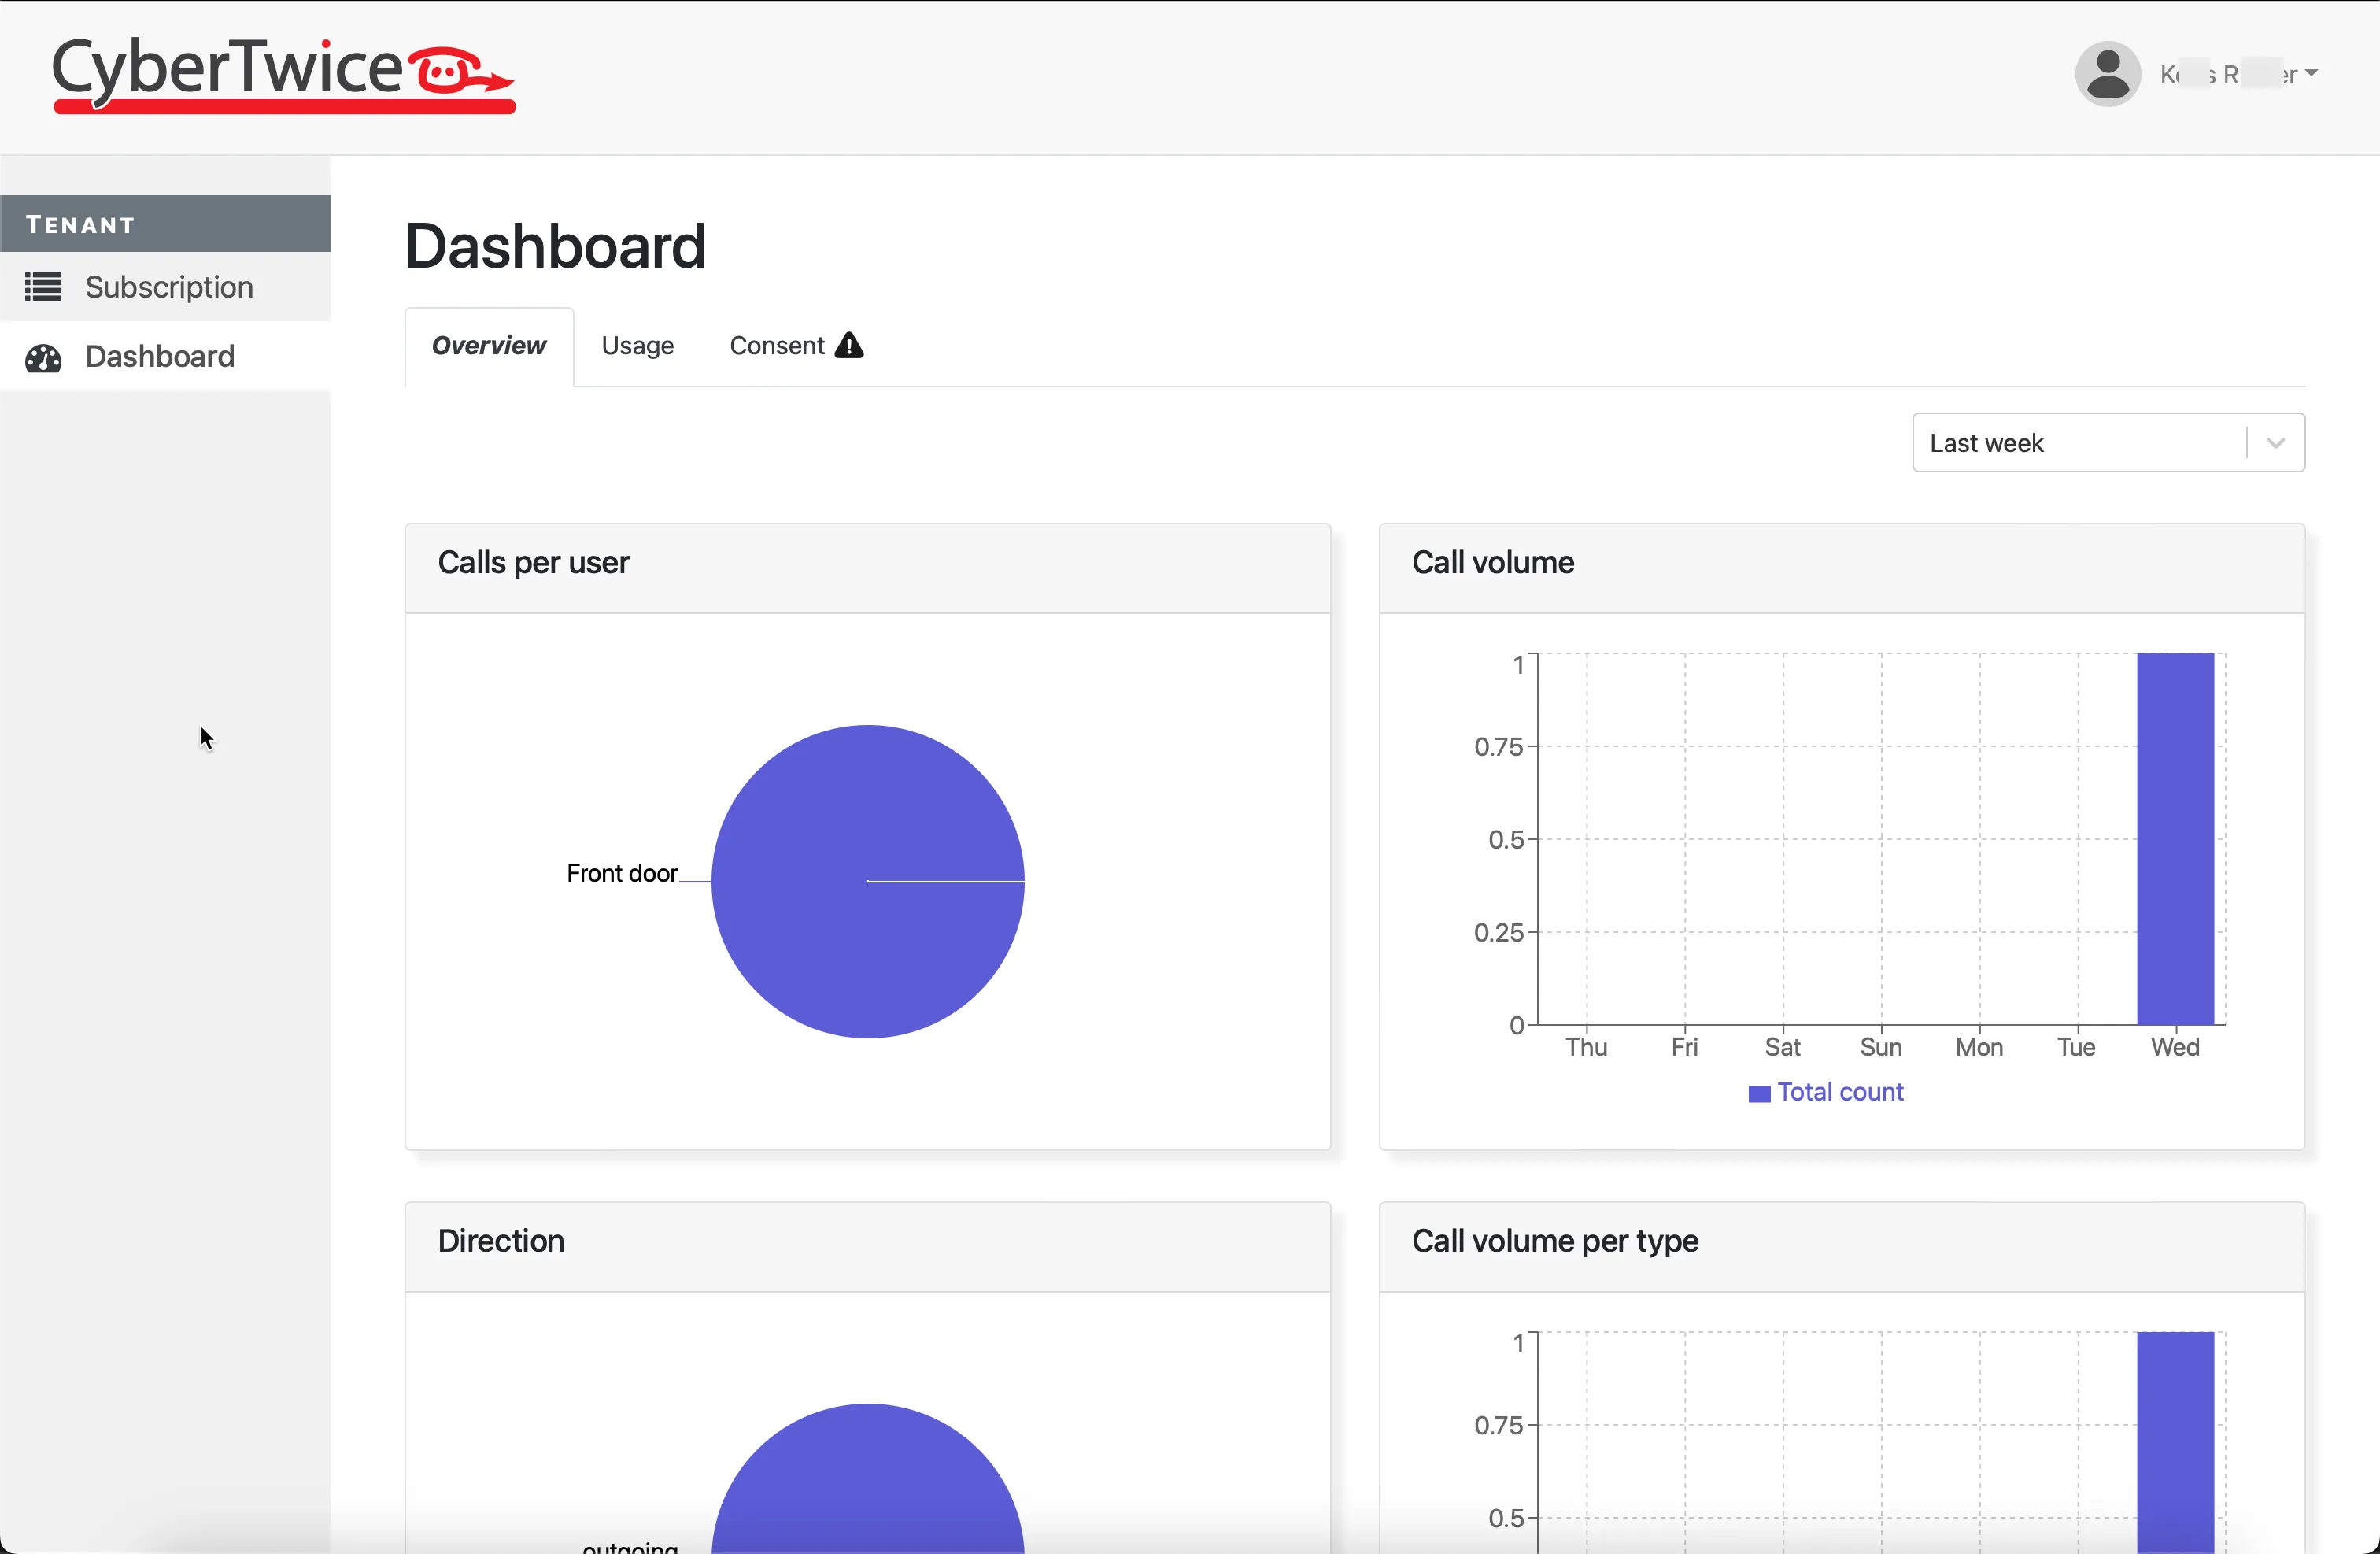Toggle the Total count legend entry
The height and width of the screenshot is (1554, 2380).
pyautogui.click(x=1826, y=1092)
